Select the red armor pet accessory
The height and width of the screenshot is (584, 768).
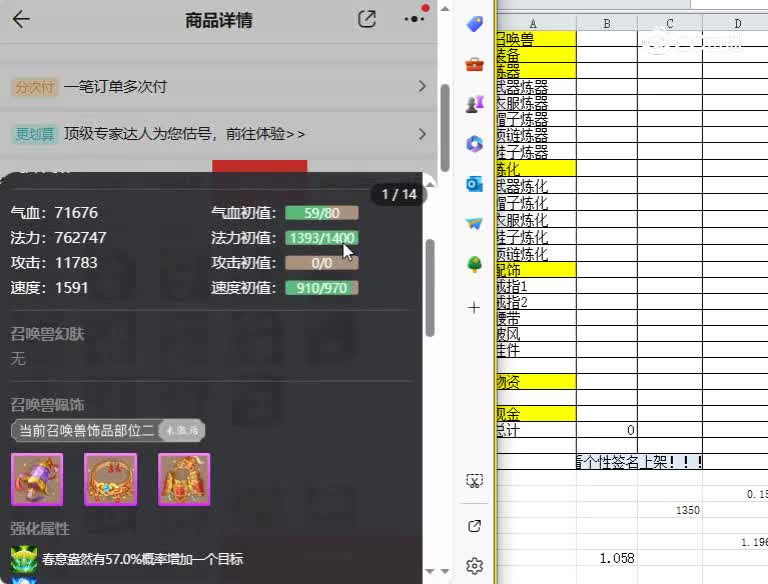pyautogui.click(x=184, y=479)
